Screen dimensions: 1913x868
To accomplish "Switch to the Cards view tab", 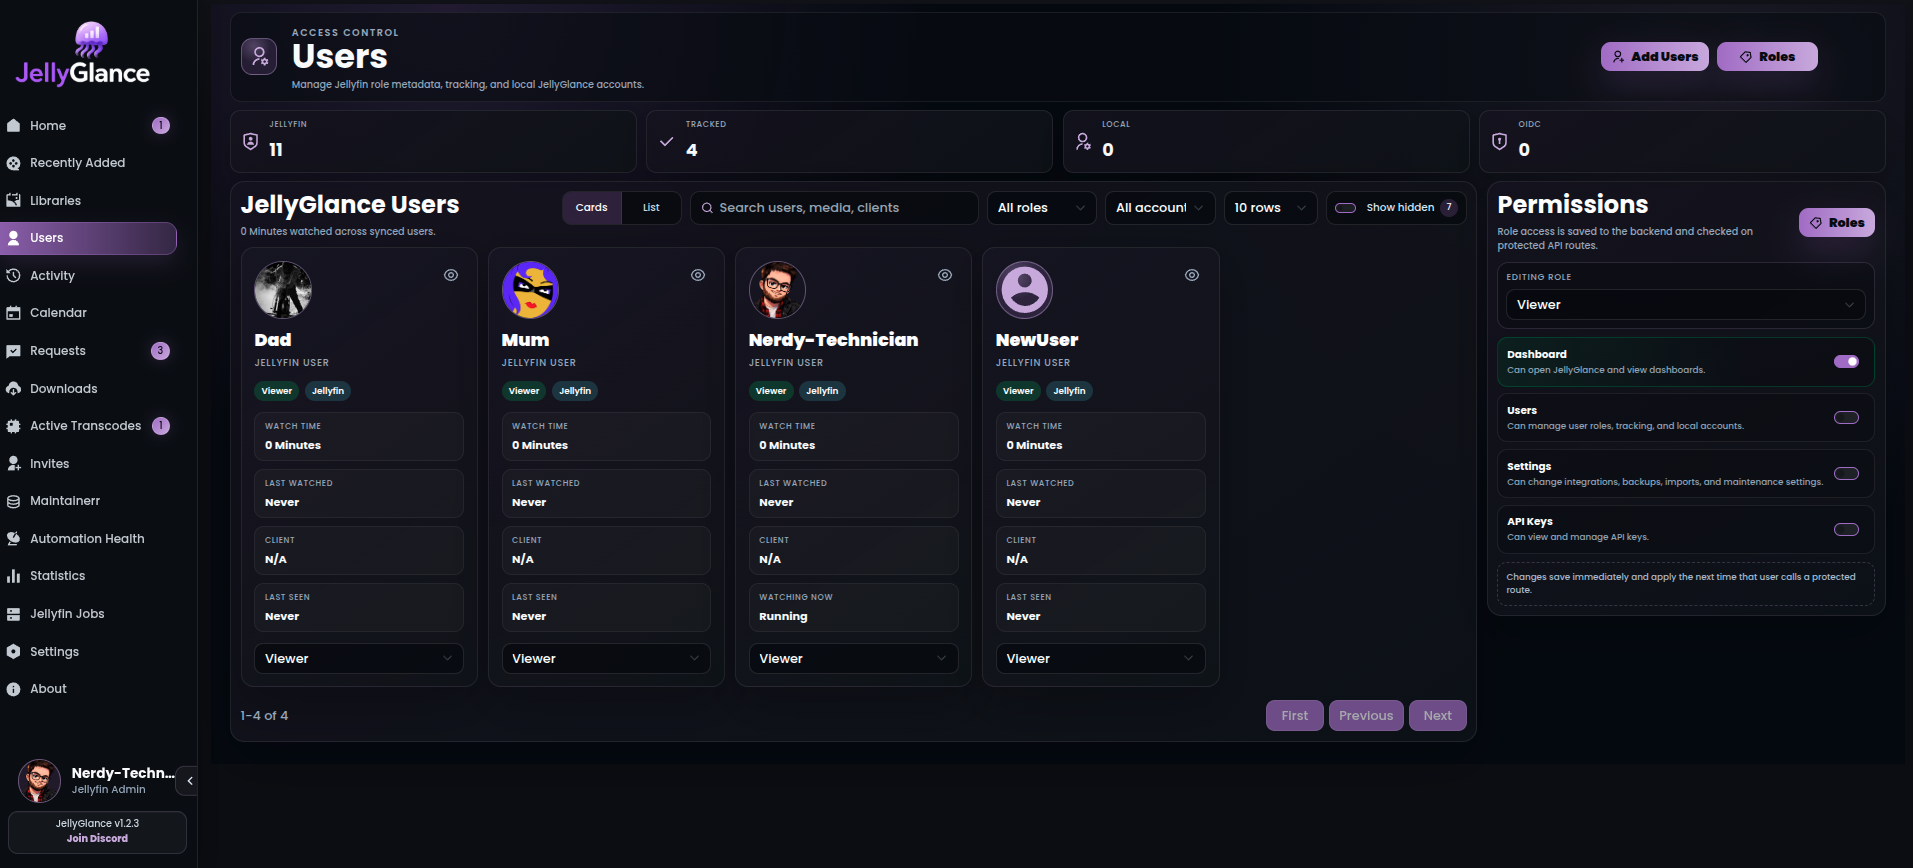I will [592, 208].
